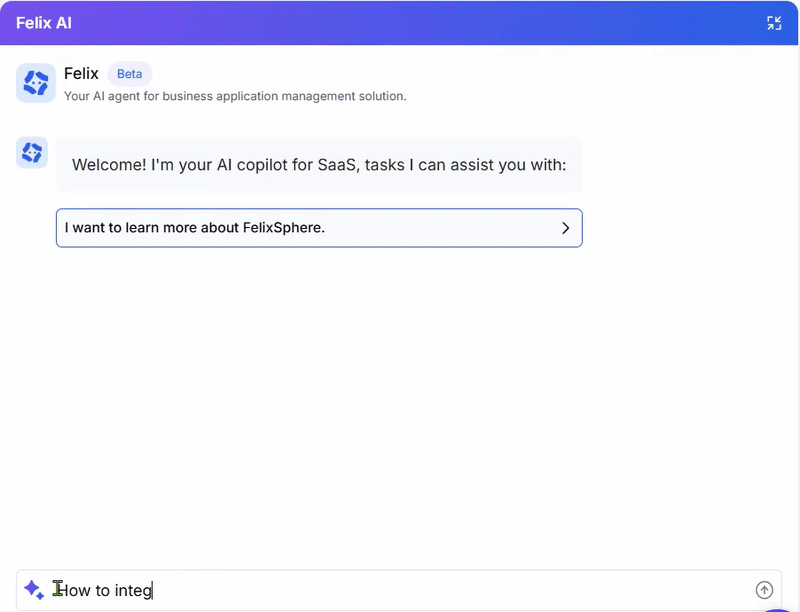
Task: Click the welcome message bubble
Action: point(319,165)
